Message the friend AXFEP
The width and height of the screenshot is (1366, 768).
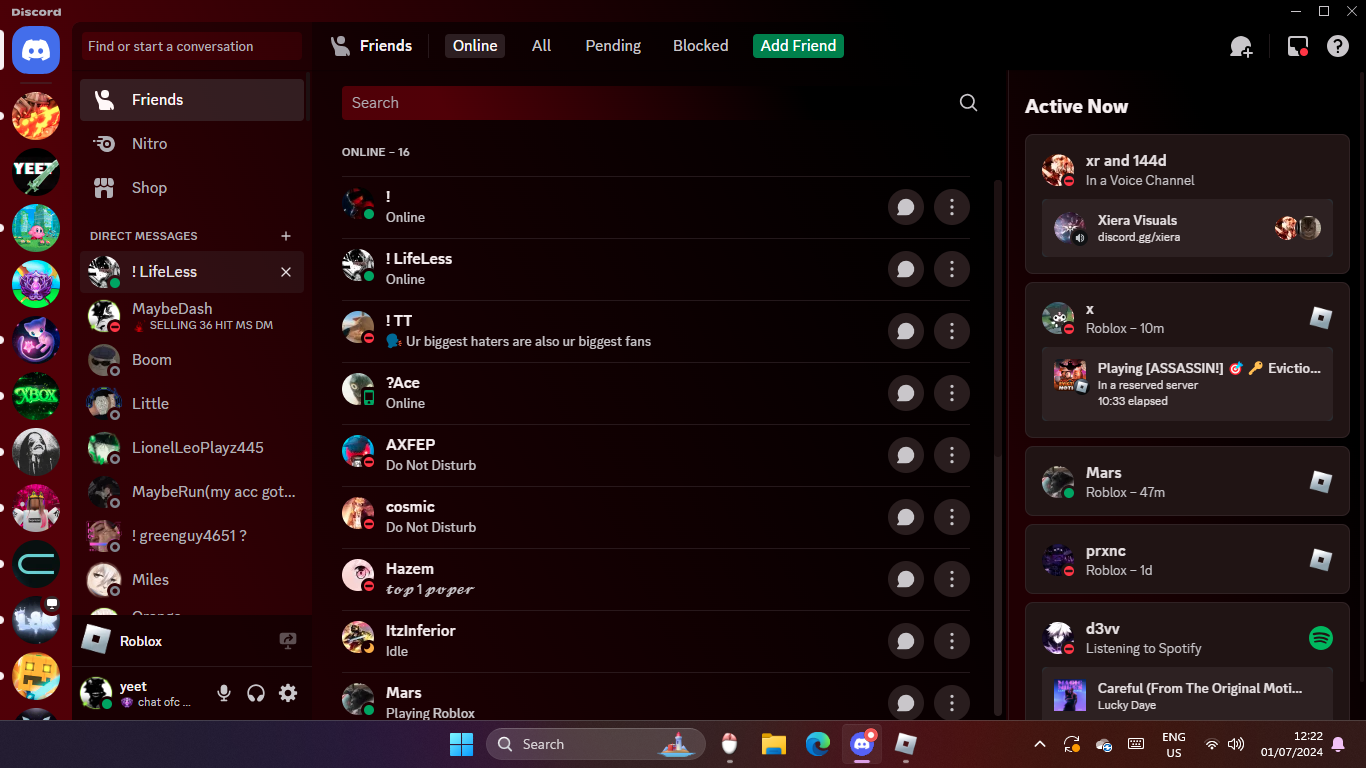[906, 455]
